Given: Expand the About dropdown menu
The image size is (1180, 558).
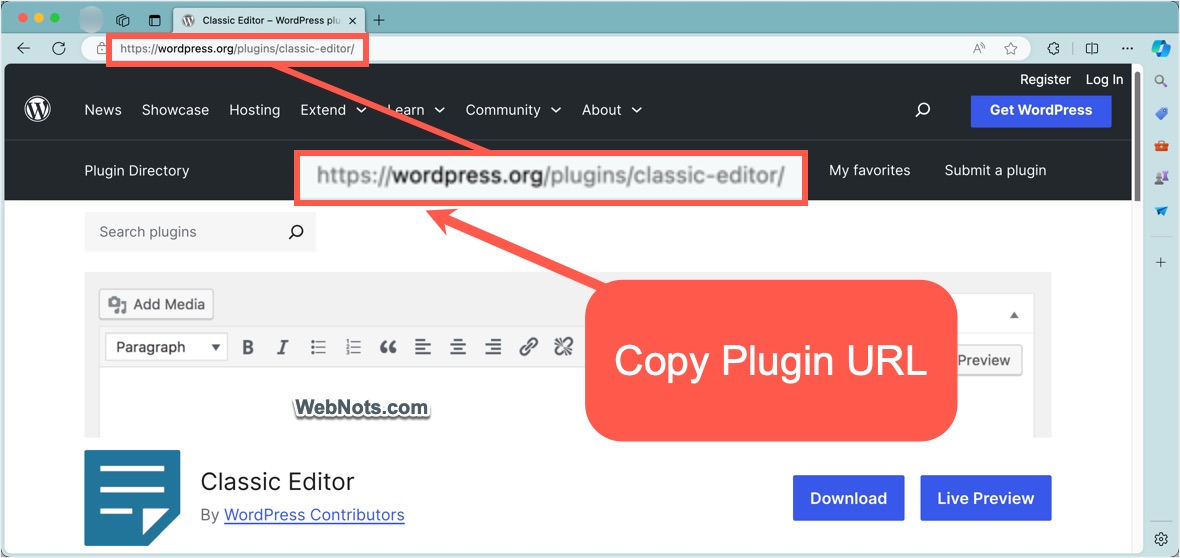Looking at the screenshot, I should [612, 110].
